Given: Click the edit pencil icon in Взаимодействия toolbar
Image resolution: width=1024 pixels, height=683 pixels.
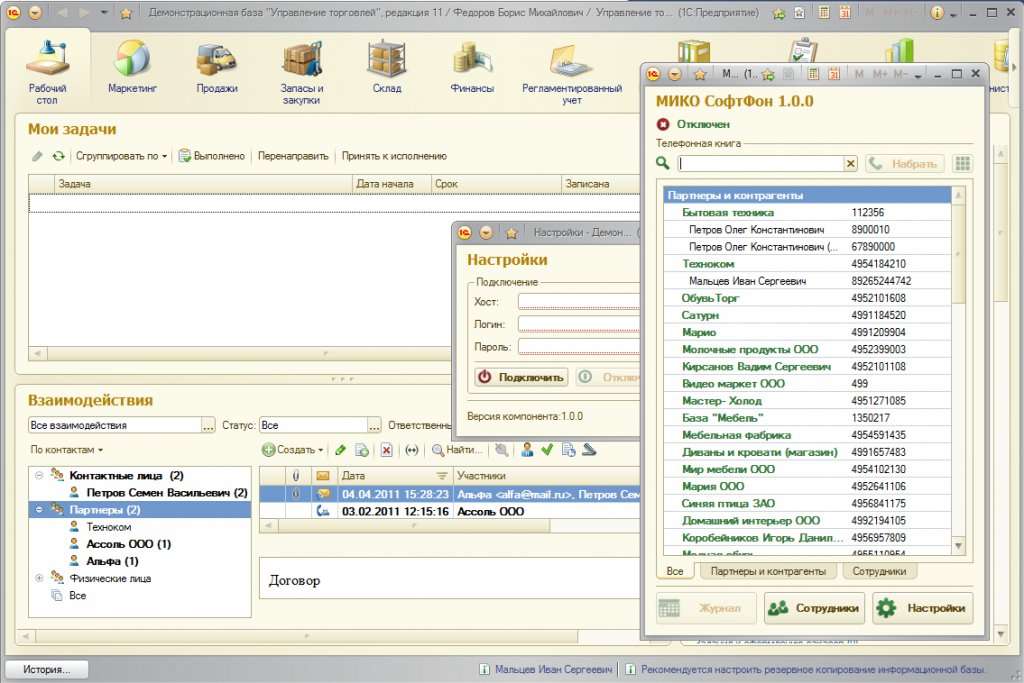Looking at the screenshot, I should click(340, 450).
